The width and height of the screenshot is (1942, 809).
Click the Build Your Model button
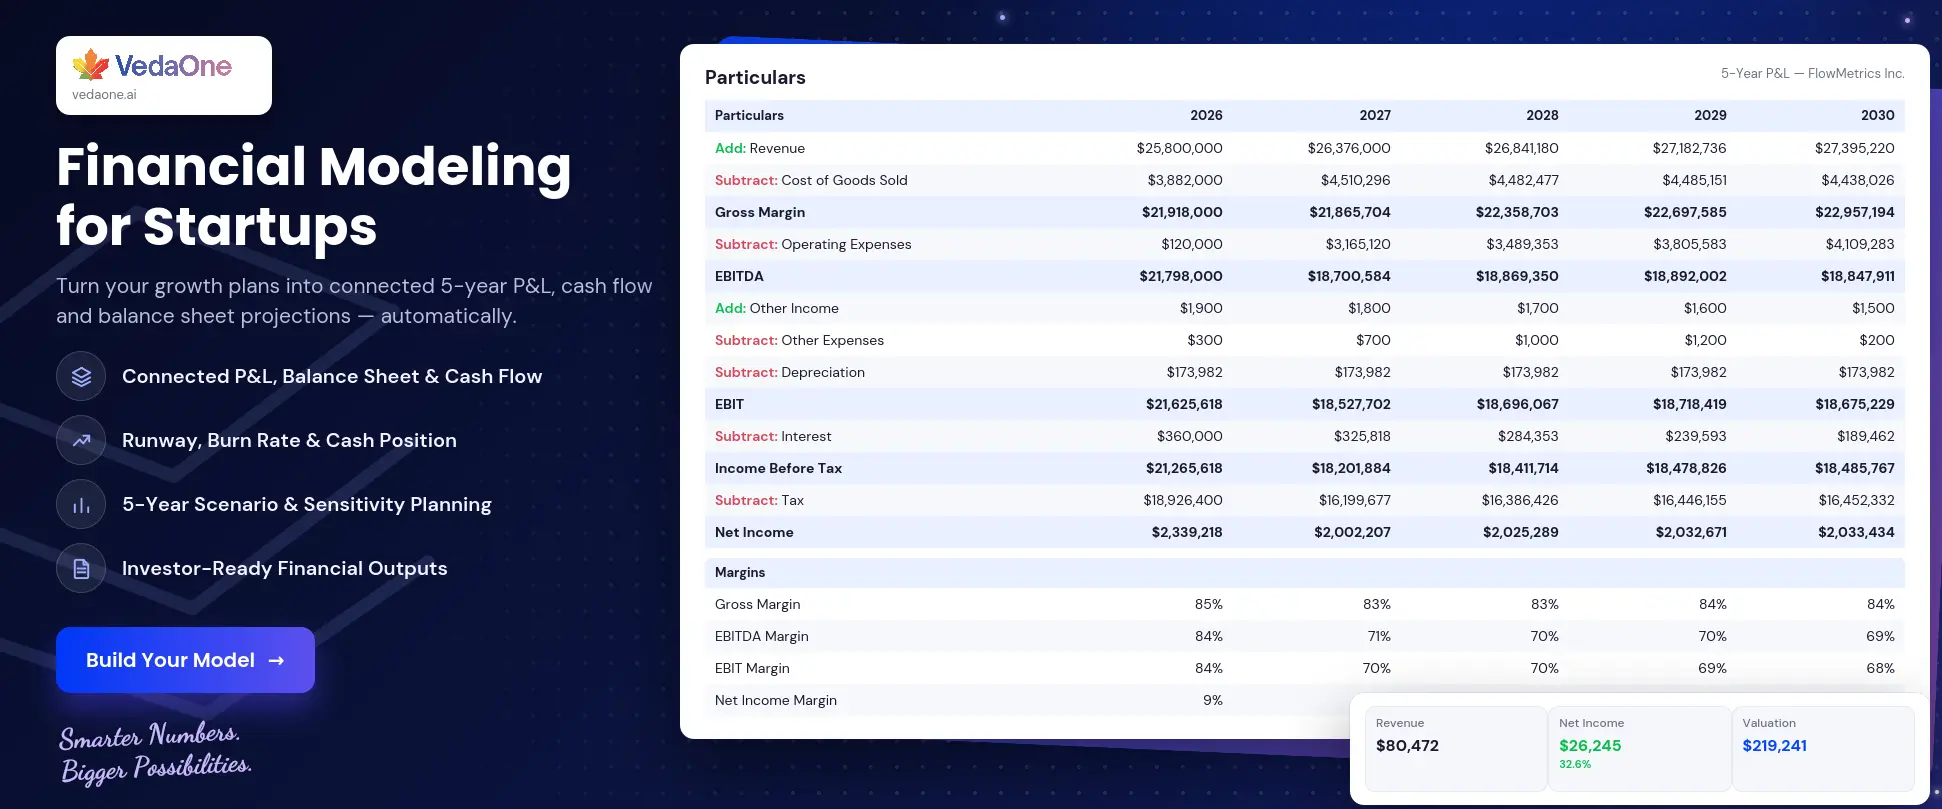click(185, 660)
